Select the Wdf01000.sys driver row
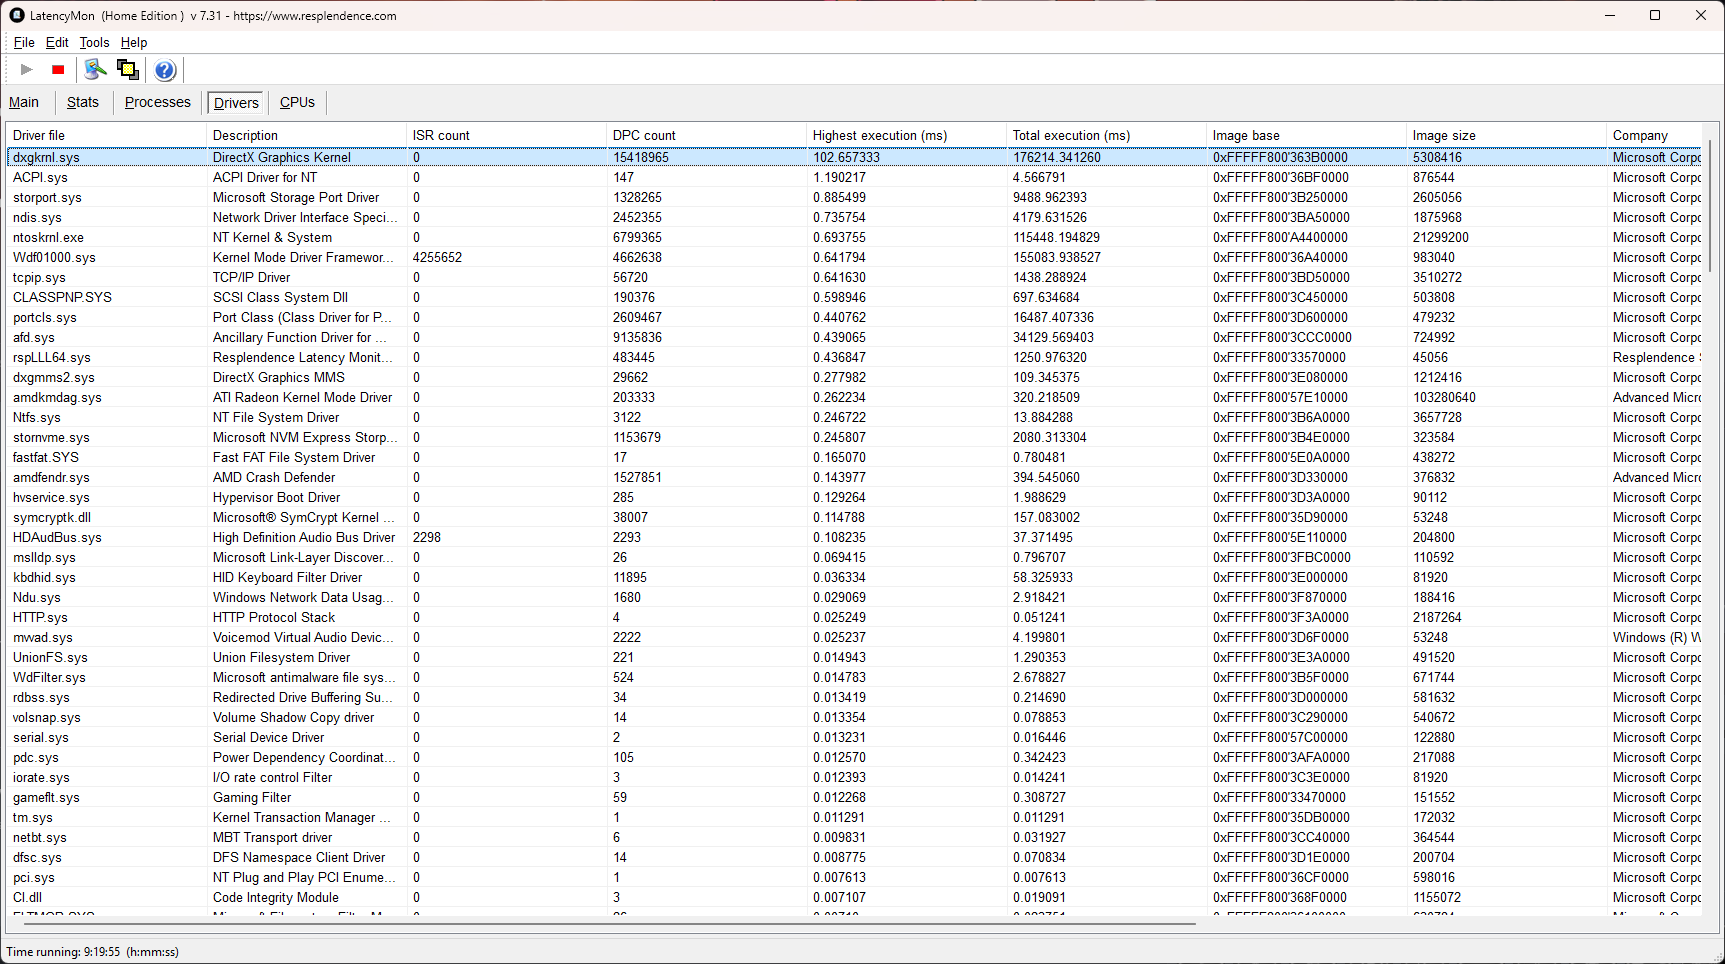The height and width of the screenshot is (964, 1725). click(x=854, y=257)
